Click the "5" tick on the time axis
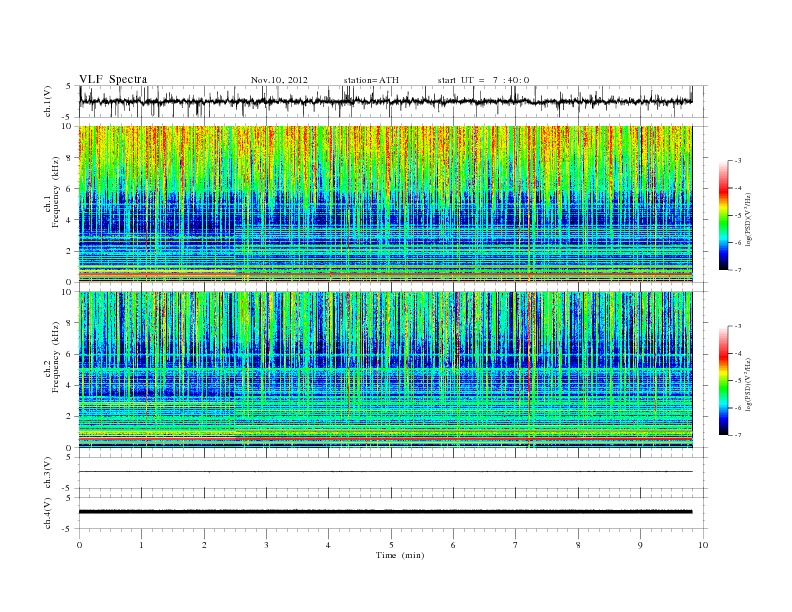The width and height of the screenshot is (792, 612). (391, 545)
